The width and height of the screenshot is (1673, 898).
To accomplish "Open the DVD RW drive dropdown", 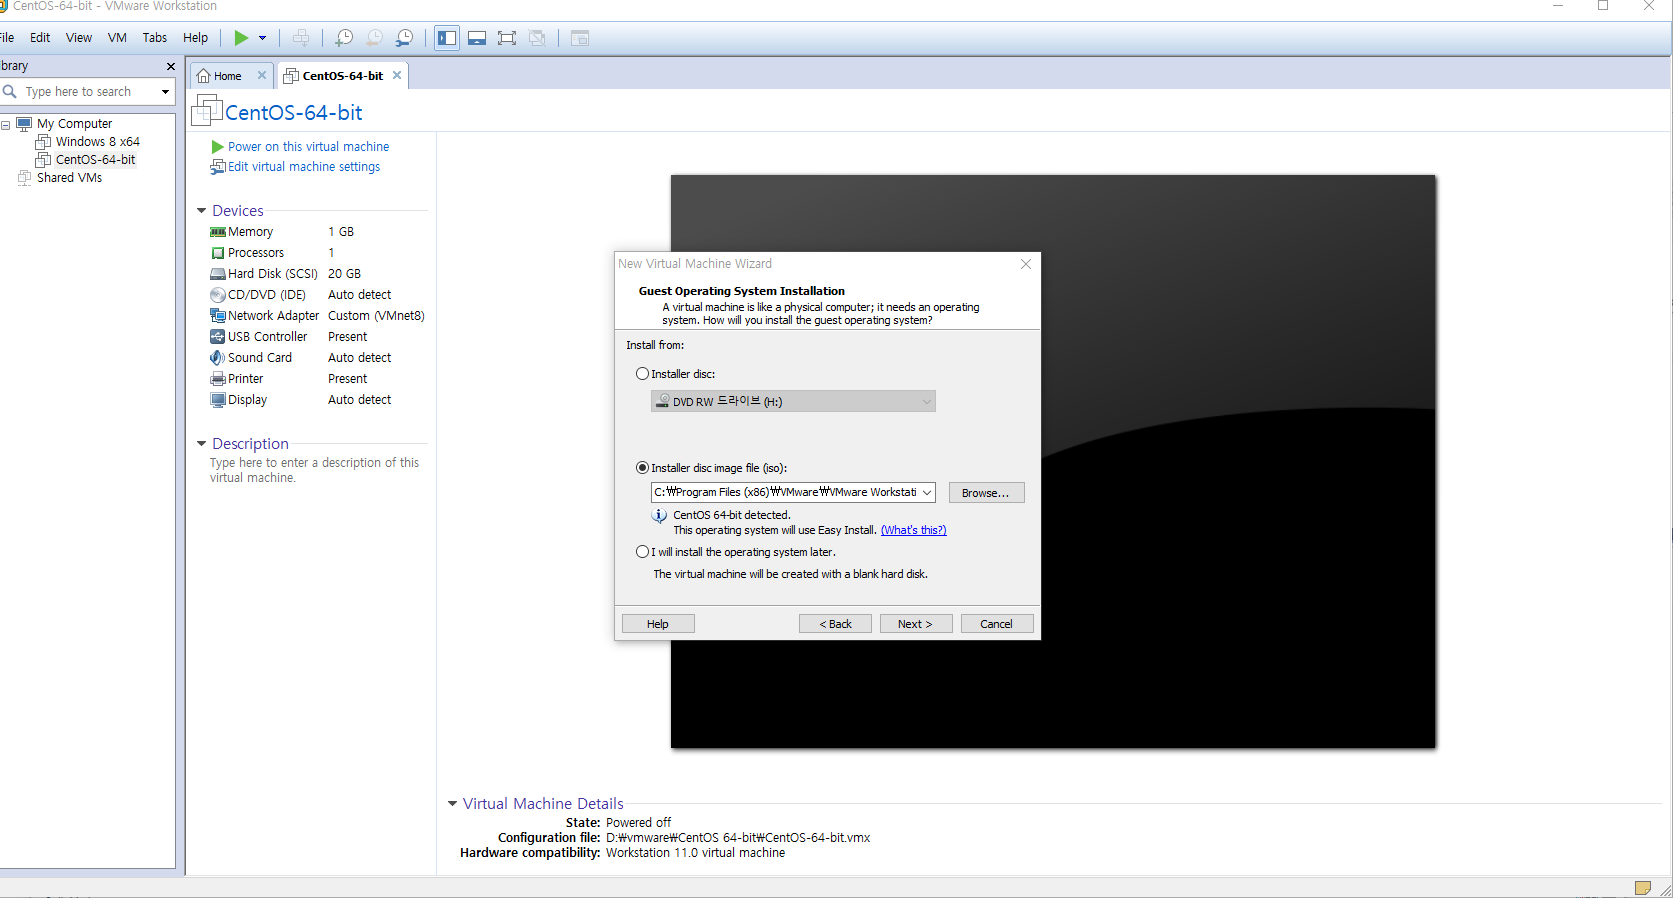I will [x=793, y=402].
